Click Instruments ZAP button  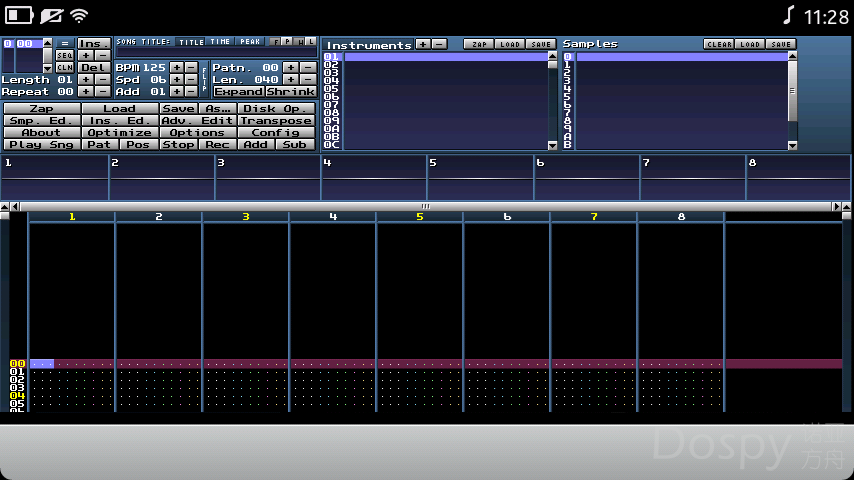pyautogui.click(x=479, y=44)
